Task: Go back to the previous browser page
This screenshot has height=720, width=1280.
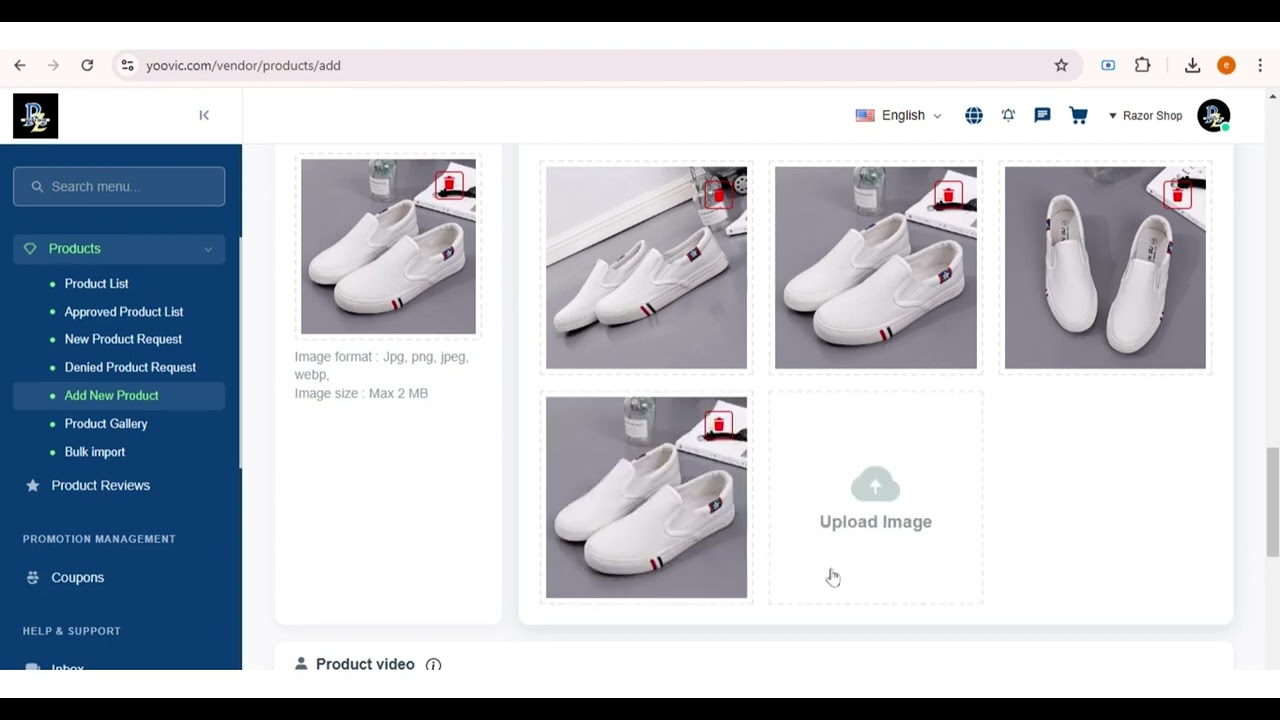Action: pyautogui.click(x=20, y=65)
